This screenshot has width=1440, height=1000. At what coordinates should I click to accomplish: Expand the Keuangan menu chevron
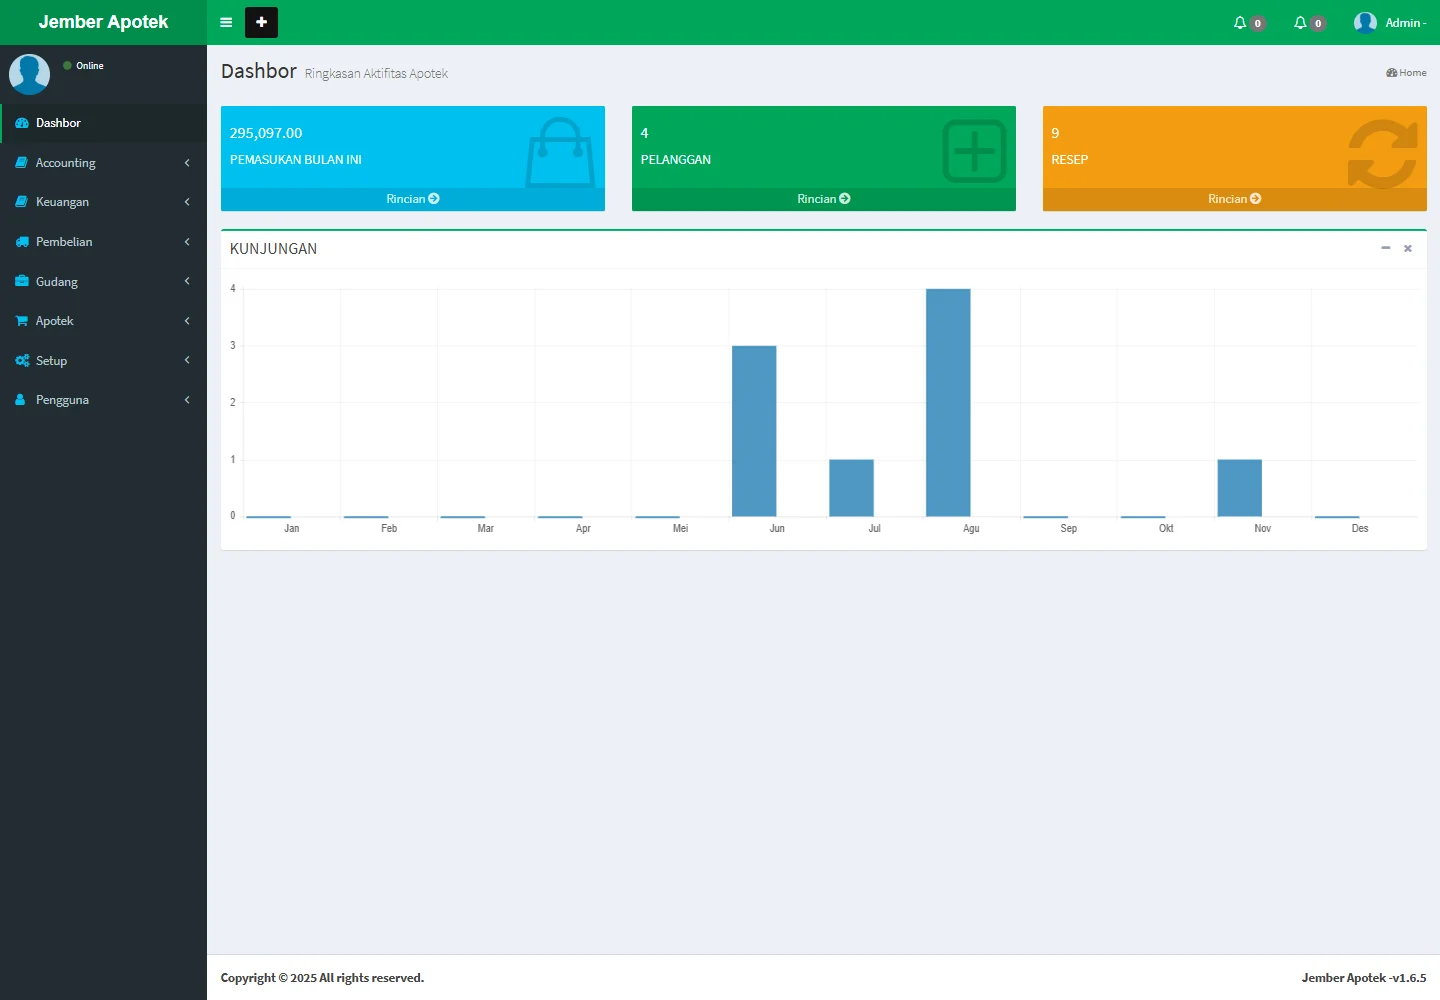187,202
